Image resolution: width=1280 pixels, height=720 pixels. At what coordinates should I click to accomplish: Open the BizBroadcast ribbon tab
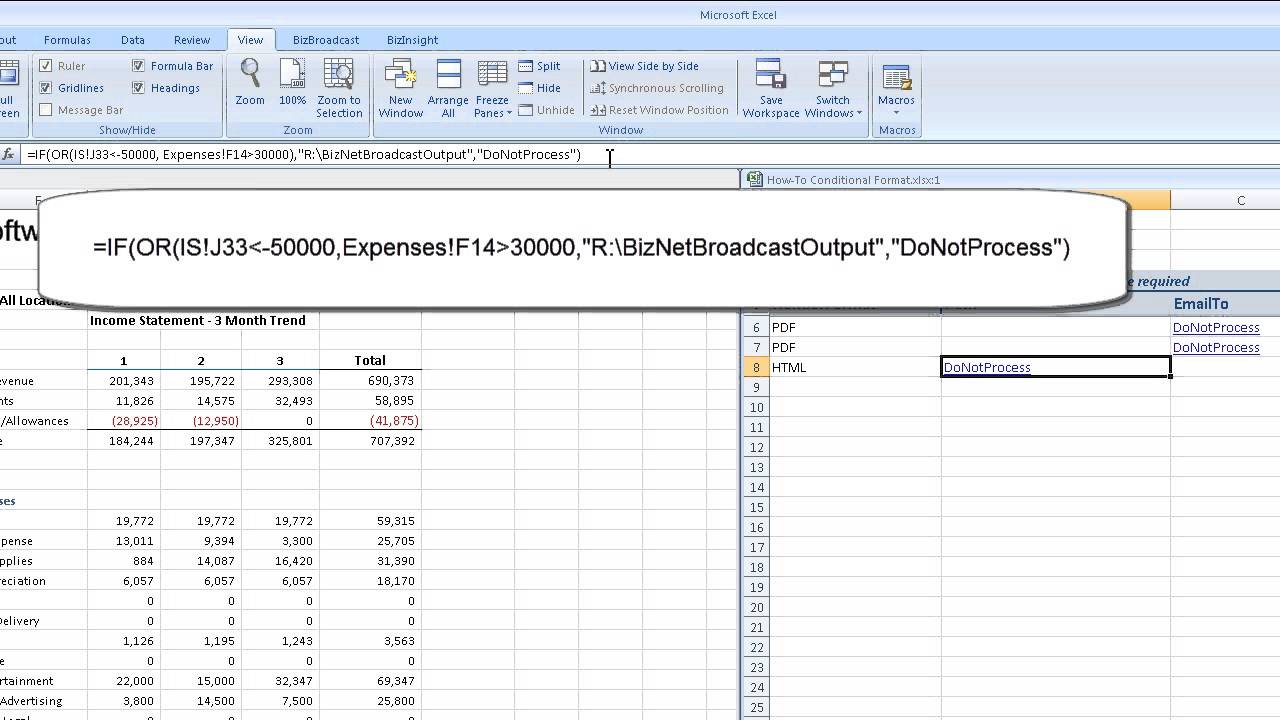pos(326,40)
